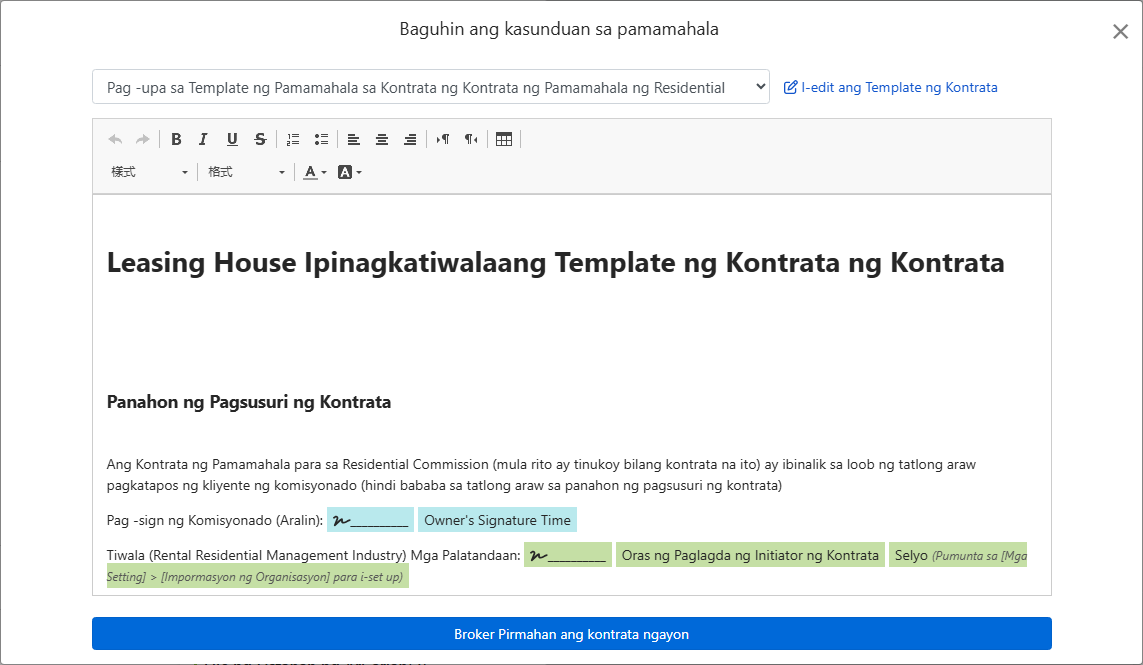Viewport: 1143px width, 665px height.
Task: Set right-to-left text direction
Action: pos(471,139)
